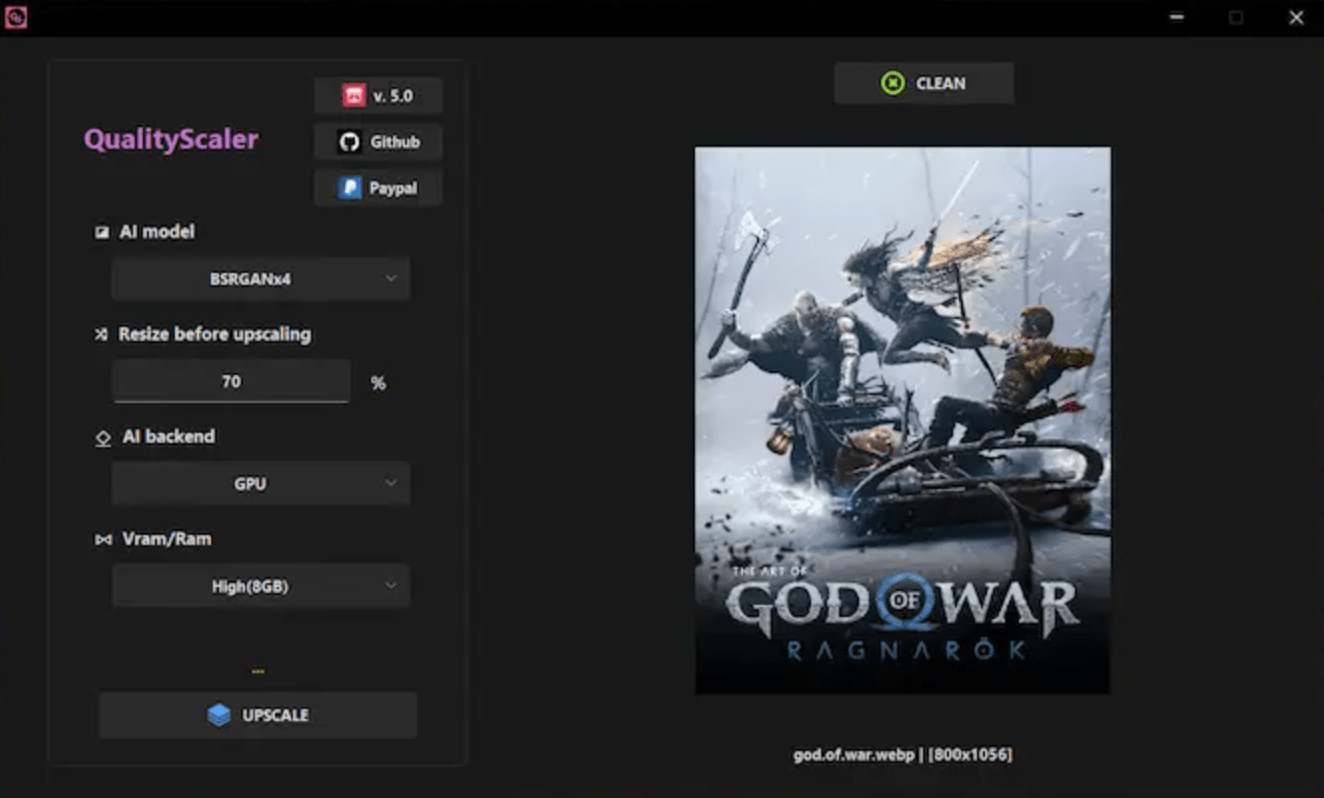Click the god.of.war.webp file info text
Viewport: 1324px width, 798px height.
tap(903, 755)
